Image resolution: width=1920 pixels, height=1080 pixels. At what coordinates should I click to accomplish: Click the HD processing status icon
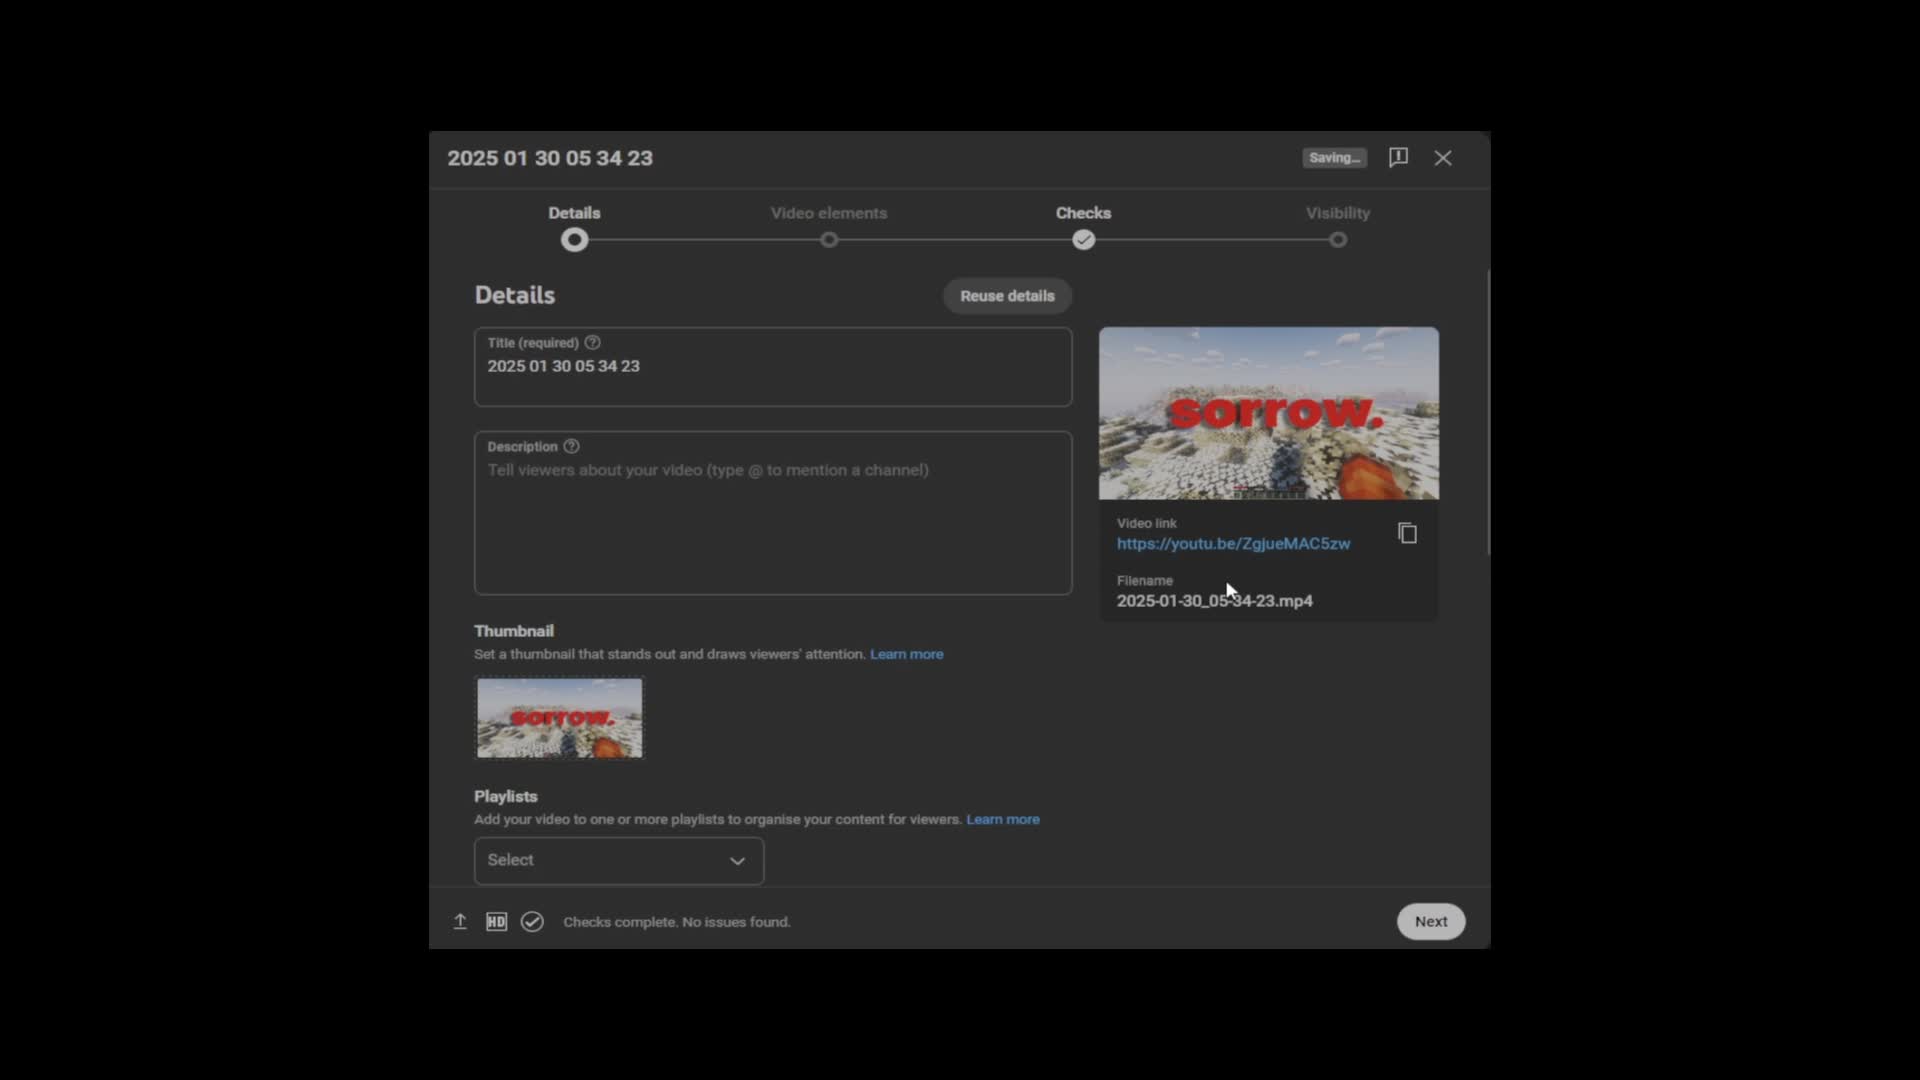(x=496, y=921)
